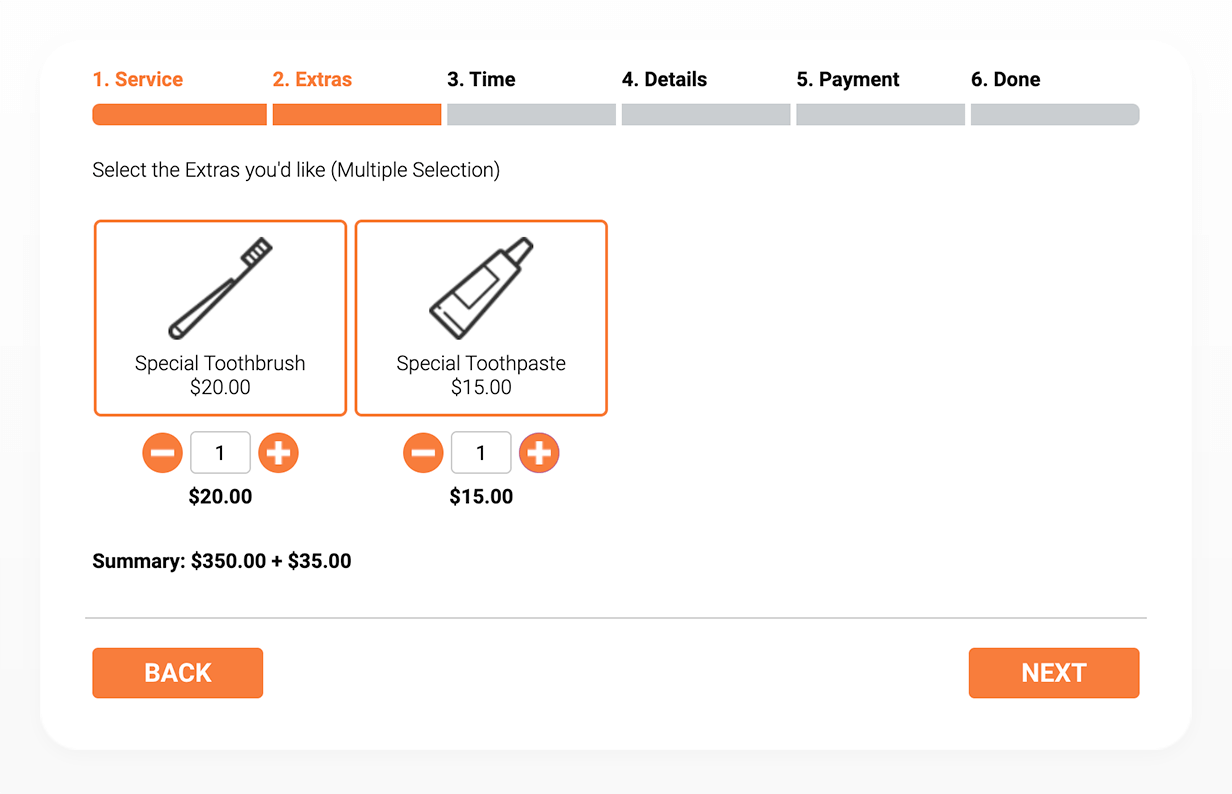The width and height of the screenshot is (1232, 794).
Task: Go to the 1. Service step
Action: coord(138,79)
